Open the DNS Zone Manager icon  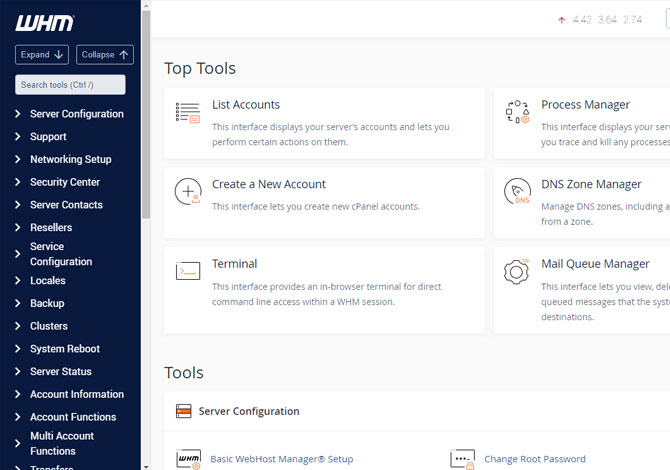tap(517, 192)
